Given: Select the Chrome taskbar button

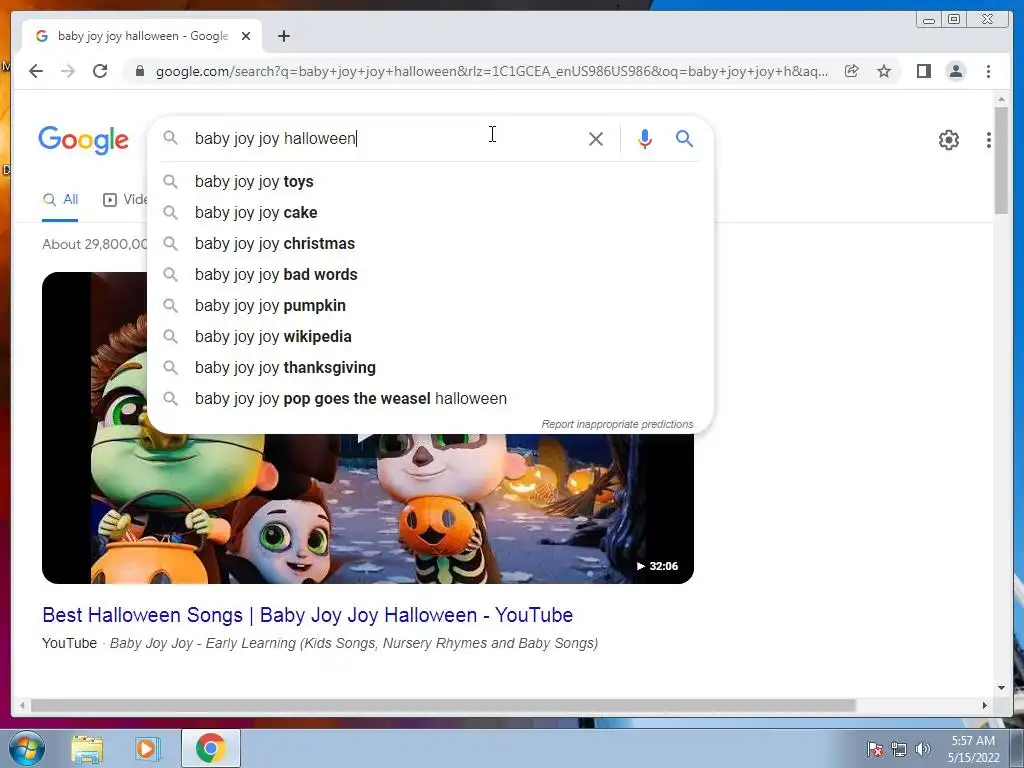Looking at the screenshot, I should tap(210, 748).
